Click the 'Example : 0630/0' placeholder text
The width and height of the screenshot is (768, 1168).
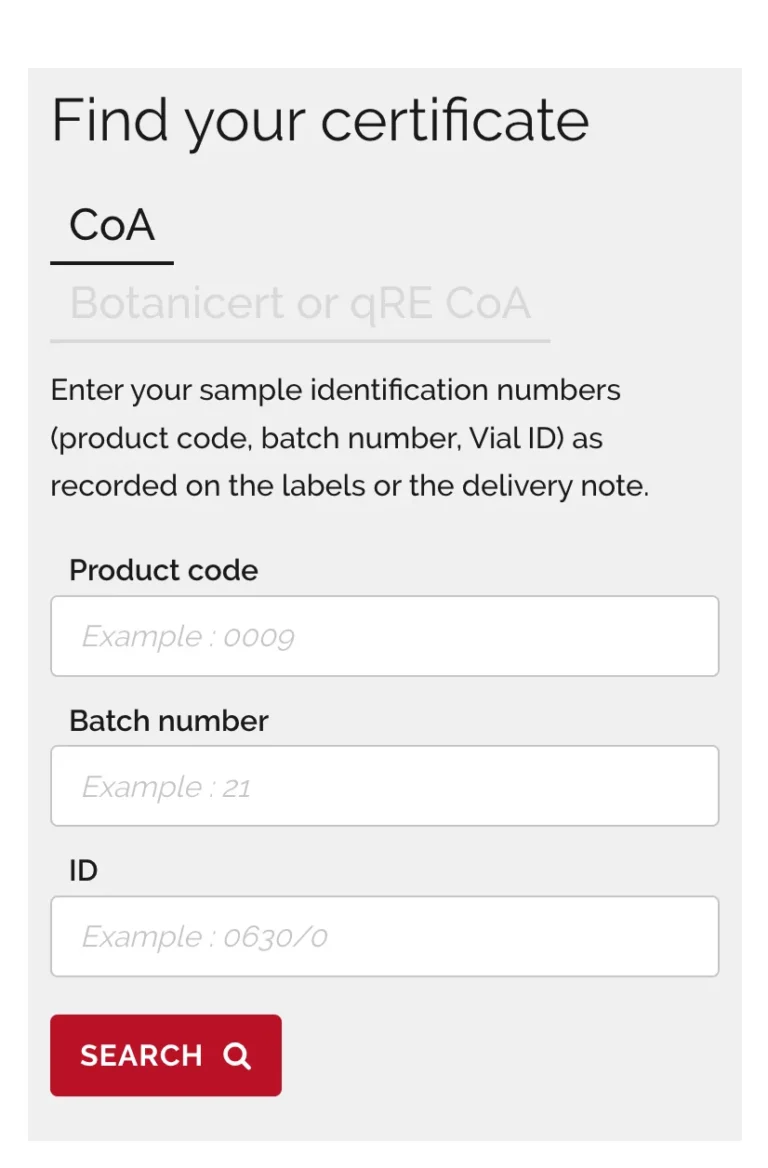pyautogui.click(x=204, y=937)
